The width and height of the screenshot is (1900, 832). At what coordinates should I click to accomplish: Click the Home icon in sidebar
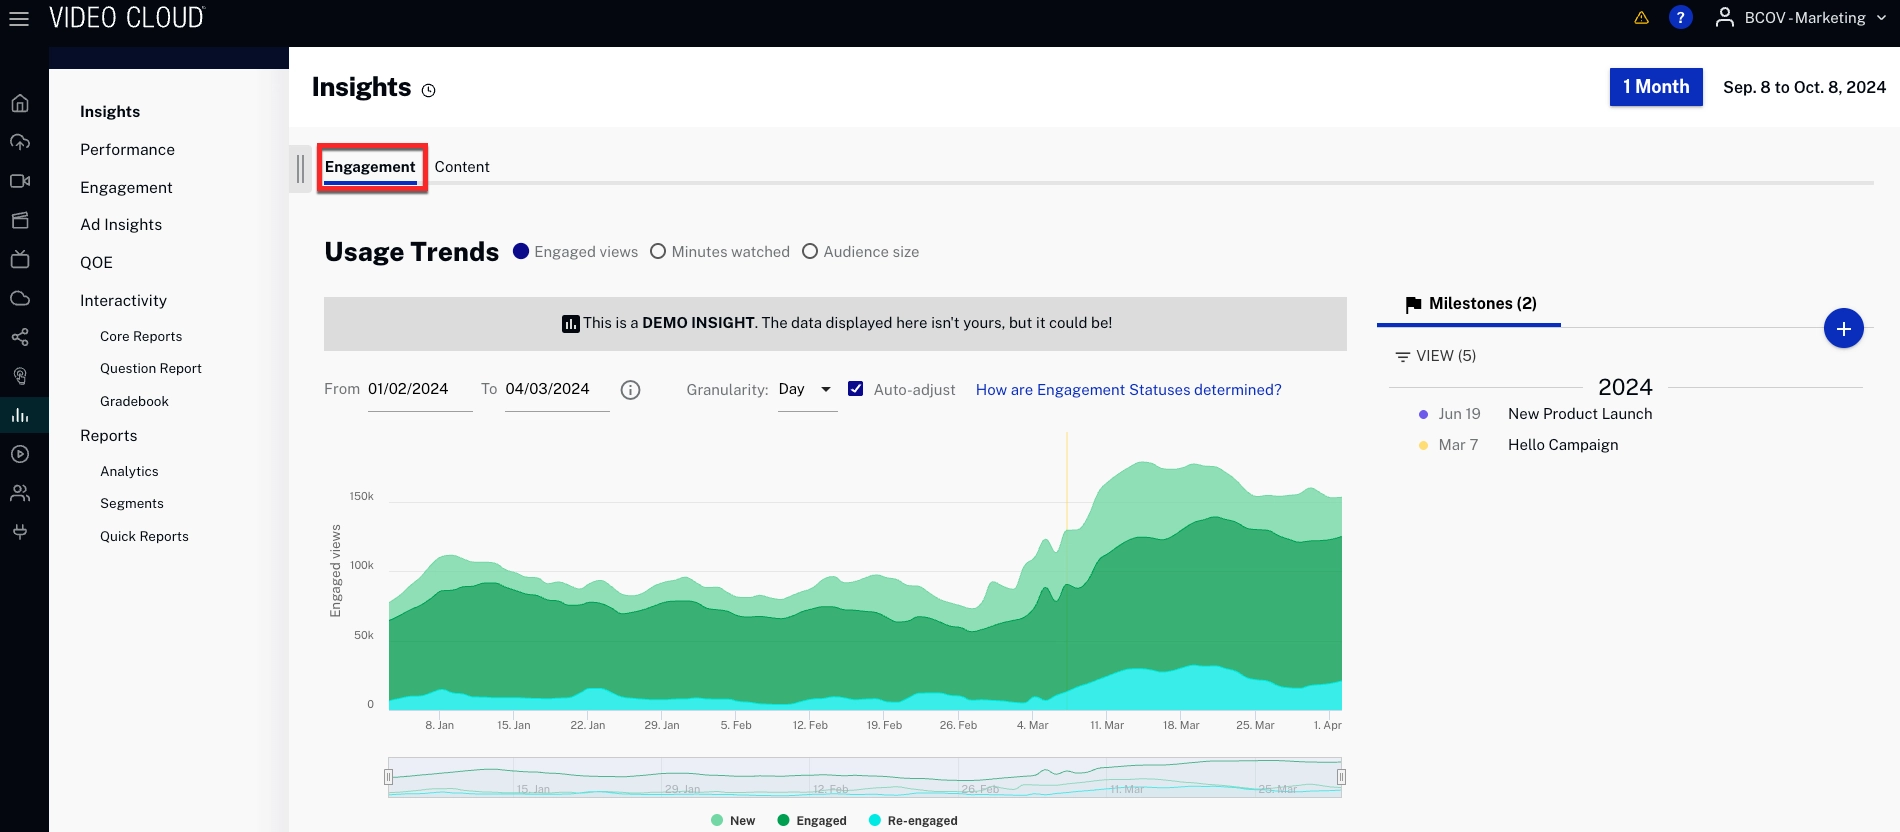pyautogui.click(x=20, y=103)
